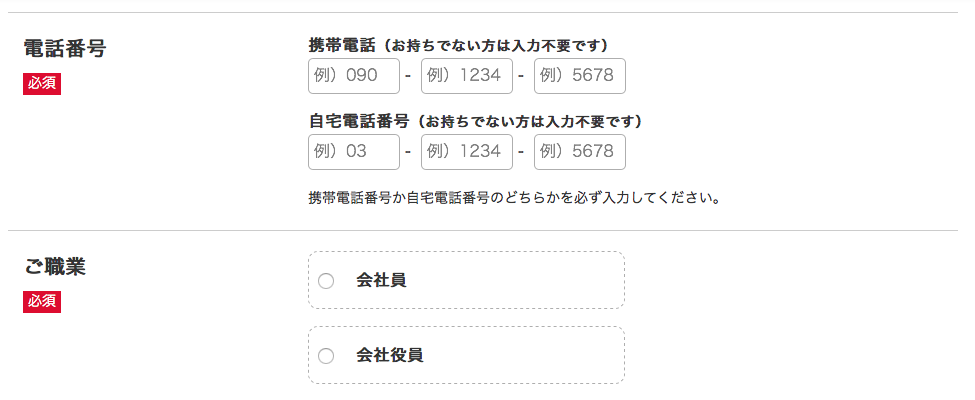Click the red 必須 badge under 電話番号
975x400 pixels.
pyautogui.click(x=42, y=84)
